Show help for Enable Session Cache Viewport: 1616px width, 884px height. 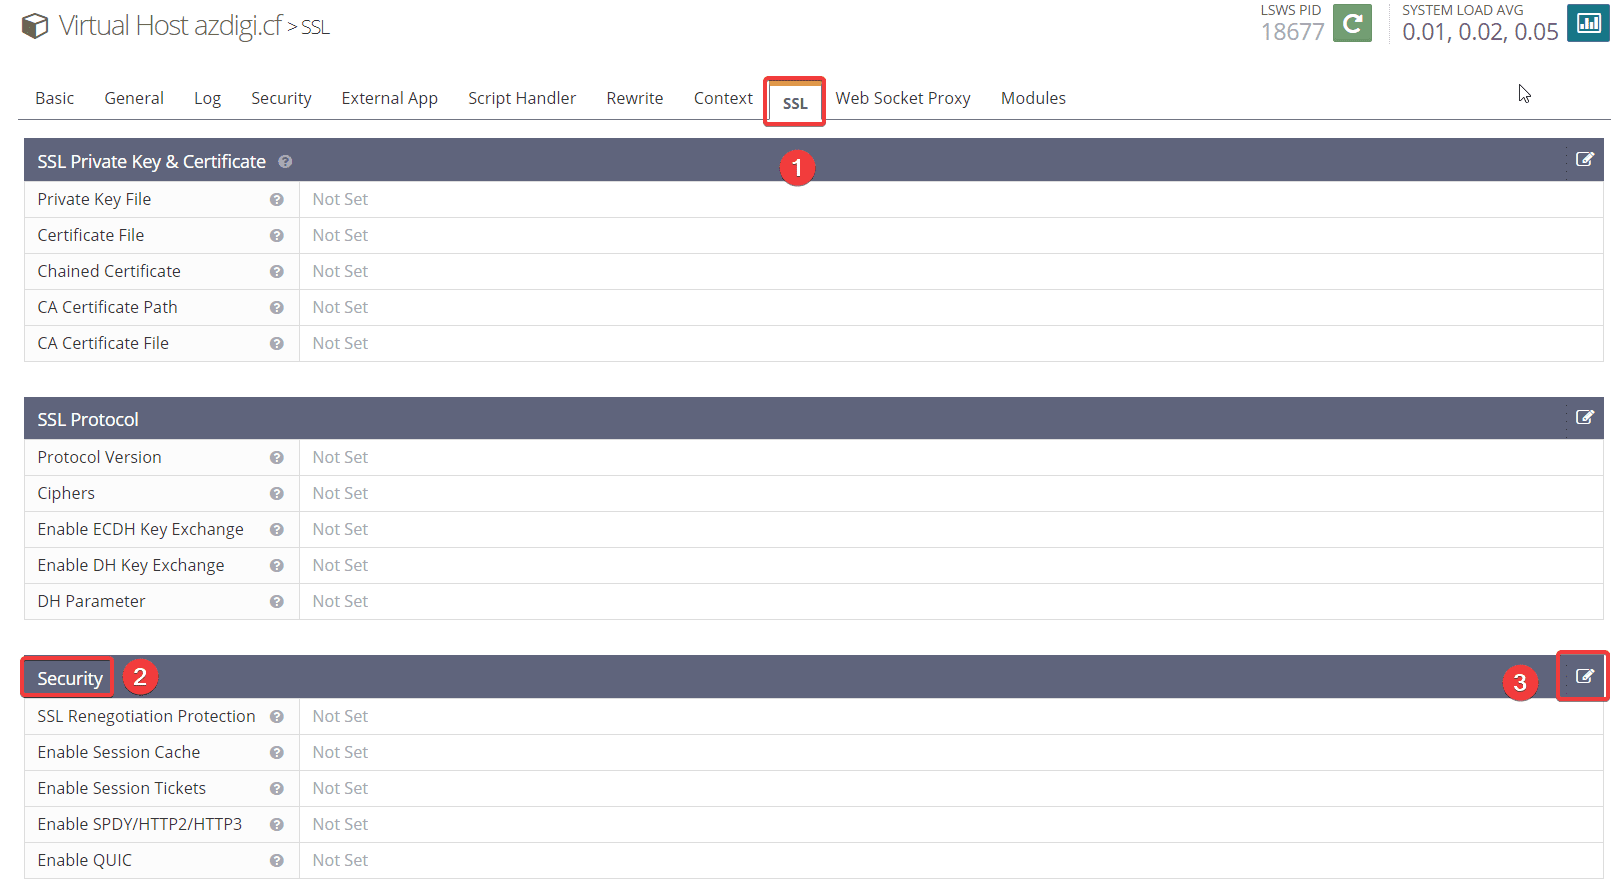[277, 753]
